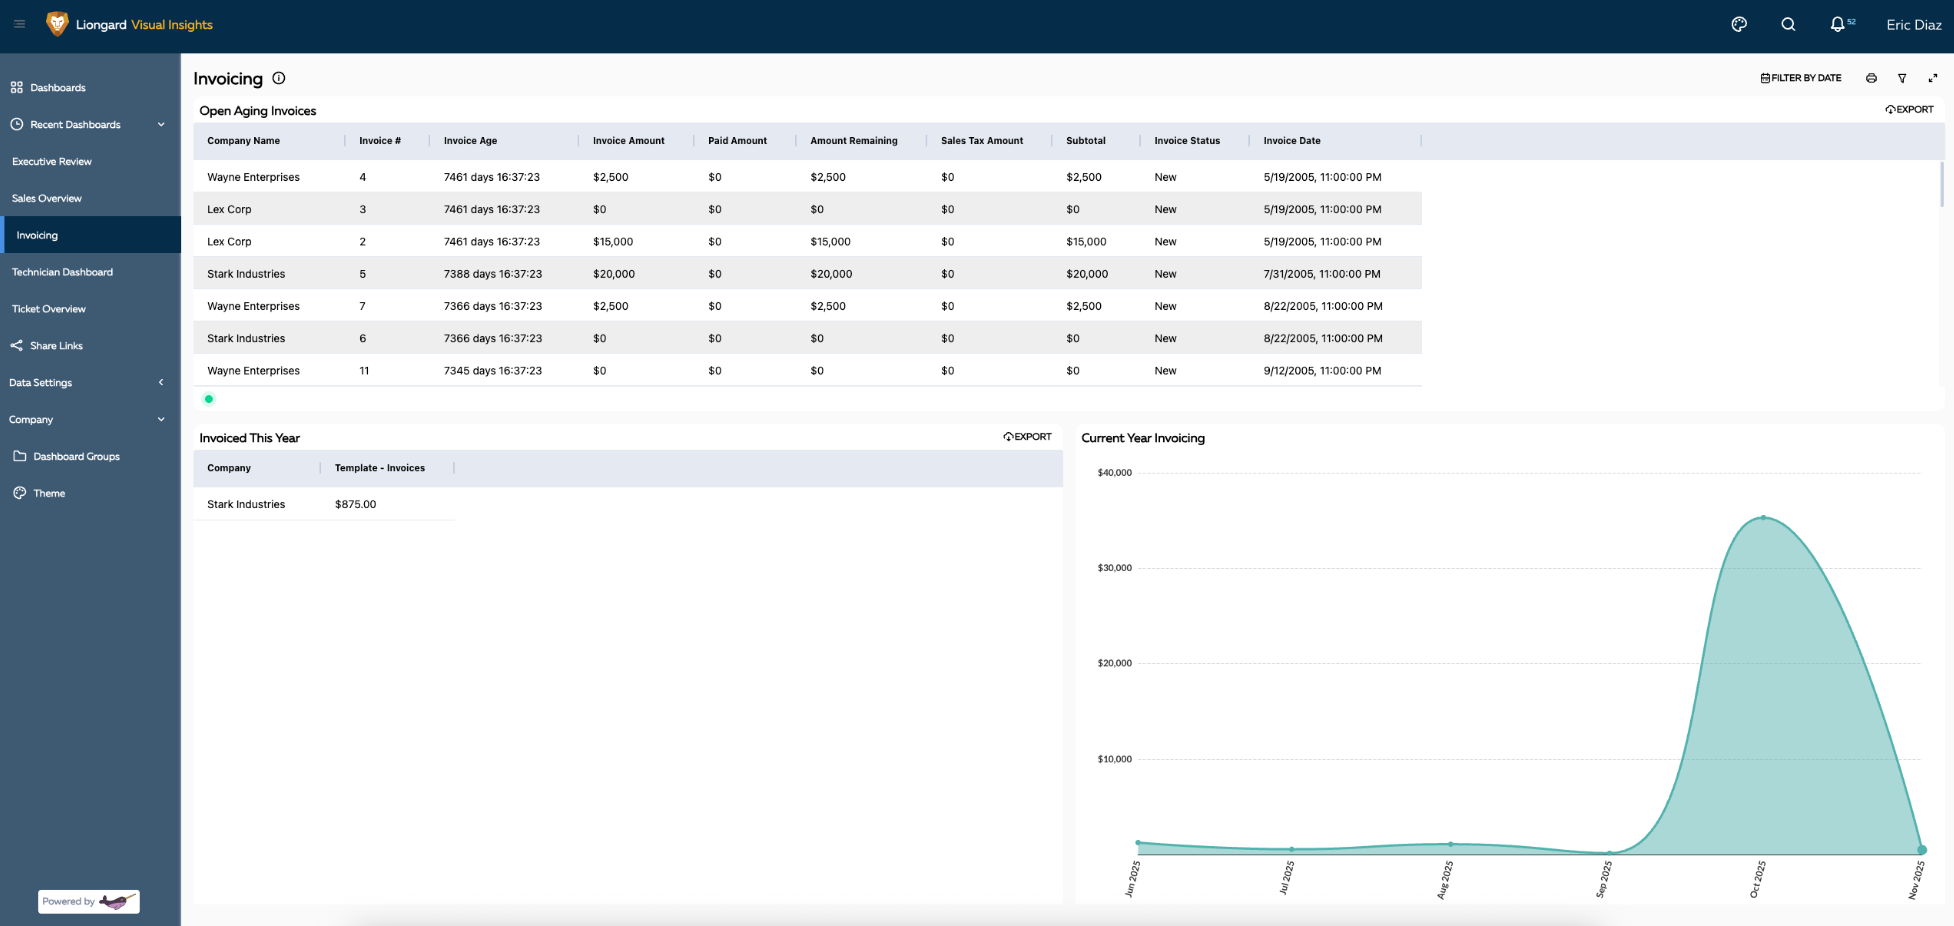The width and height of the screenshot is (1954, 926).
Task: Click the October peak on Current Year Invoicing chart
Action: point(1763,519)
